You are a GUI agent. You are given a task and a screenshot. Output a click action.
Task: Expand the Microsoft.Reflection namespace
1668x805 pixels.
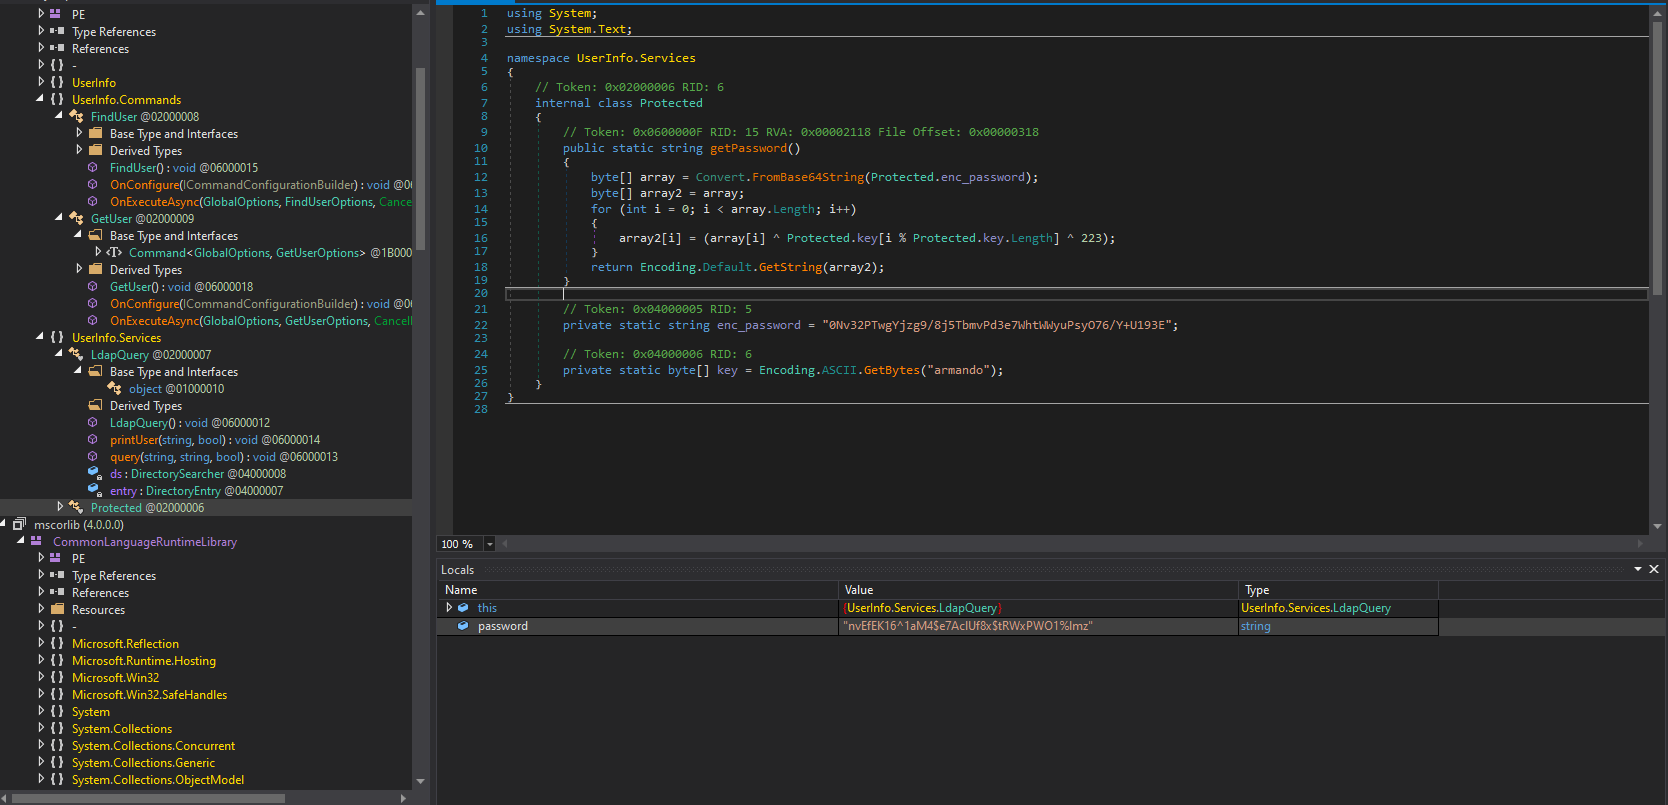pyautogui.click(x=41, y=643)
